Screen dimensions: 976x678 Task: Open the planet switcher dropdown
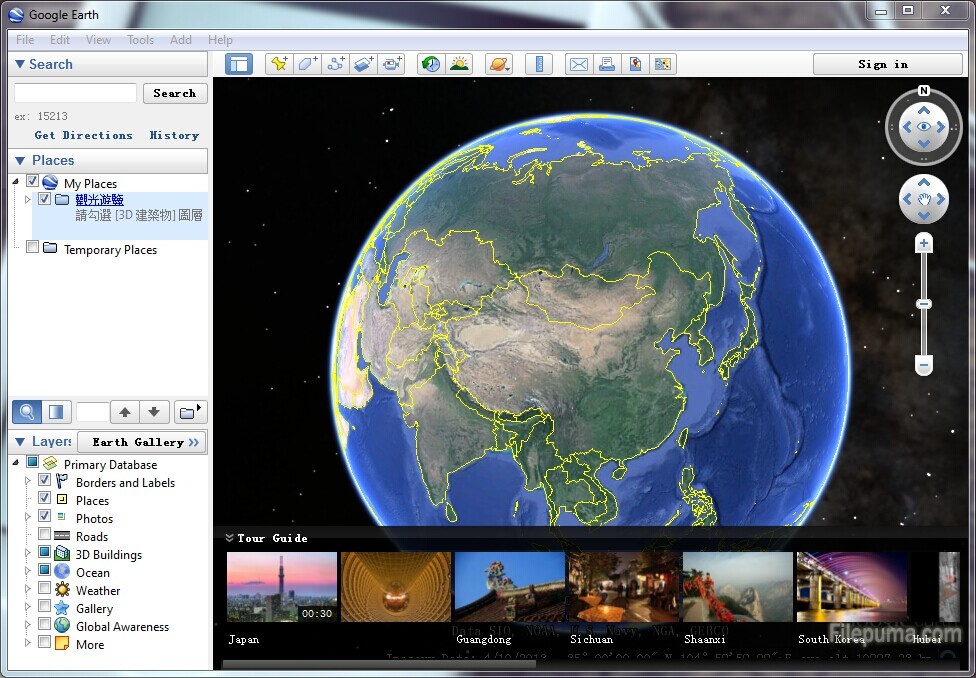coord(498,64)
